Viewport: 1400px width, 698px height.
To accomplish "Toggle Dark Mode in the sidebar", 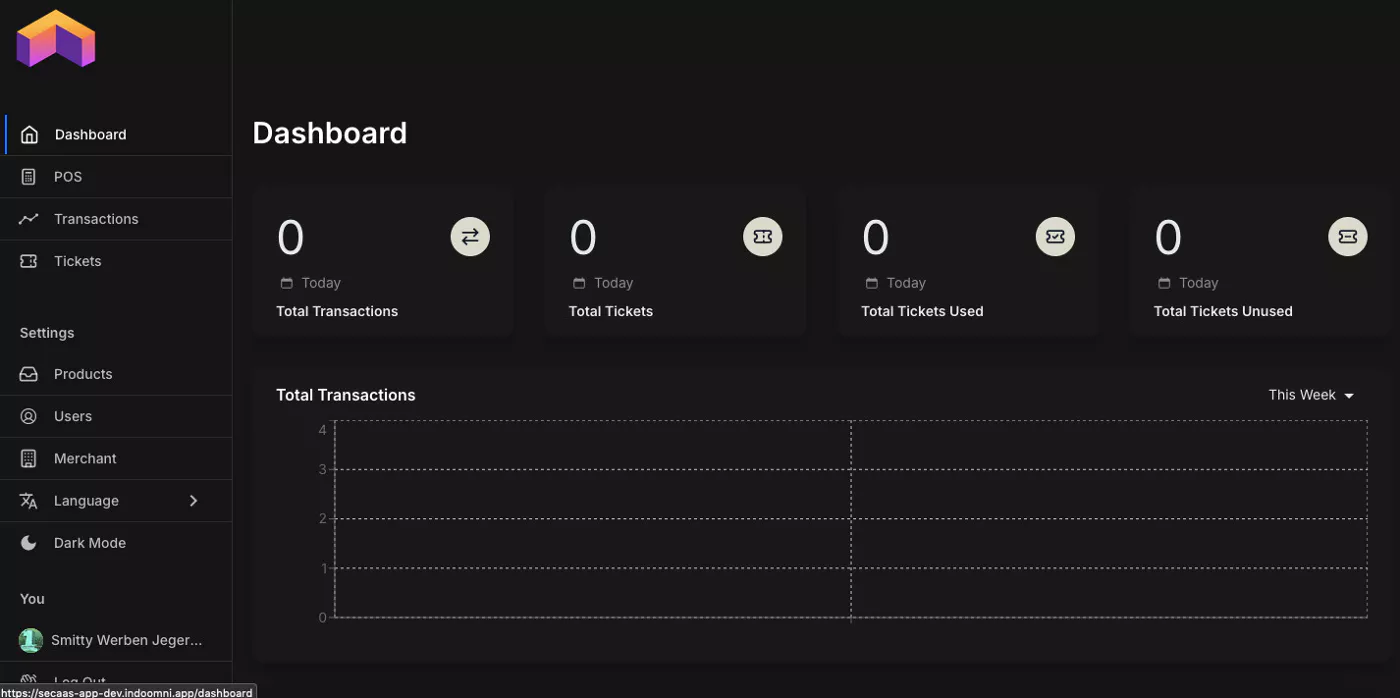I will [89, 543].
